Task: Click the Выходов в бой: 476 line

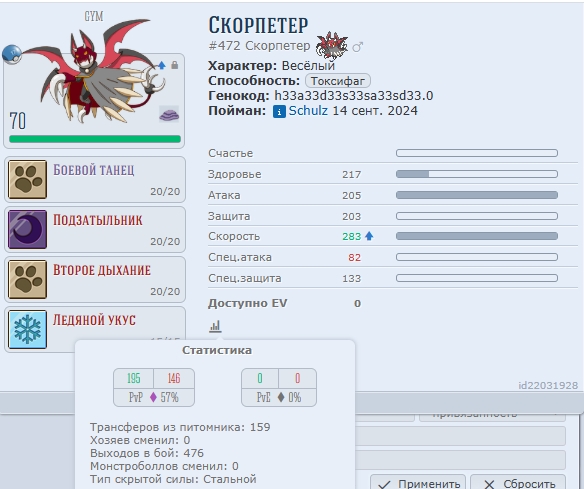Action: [147, 453]
